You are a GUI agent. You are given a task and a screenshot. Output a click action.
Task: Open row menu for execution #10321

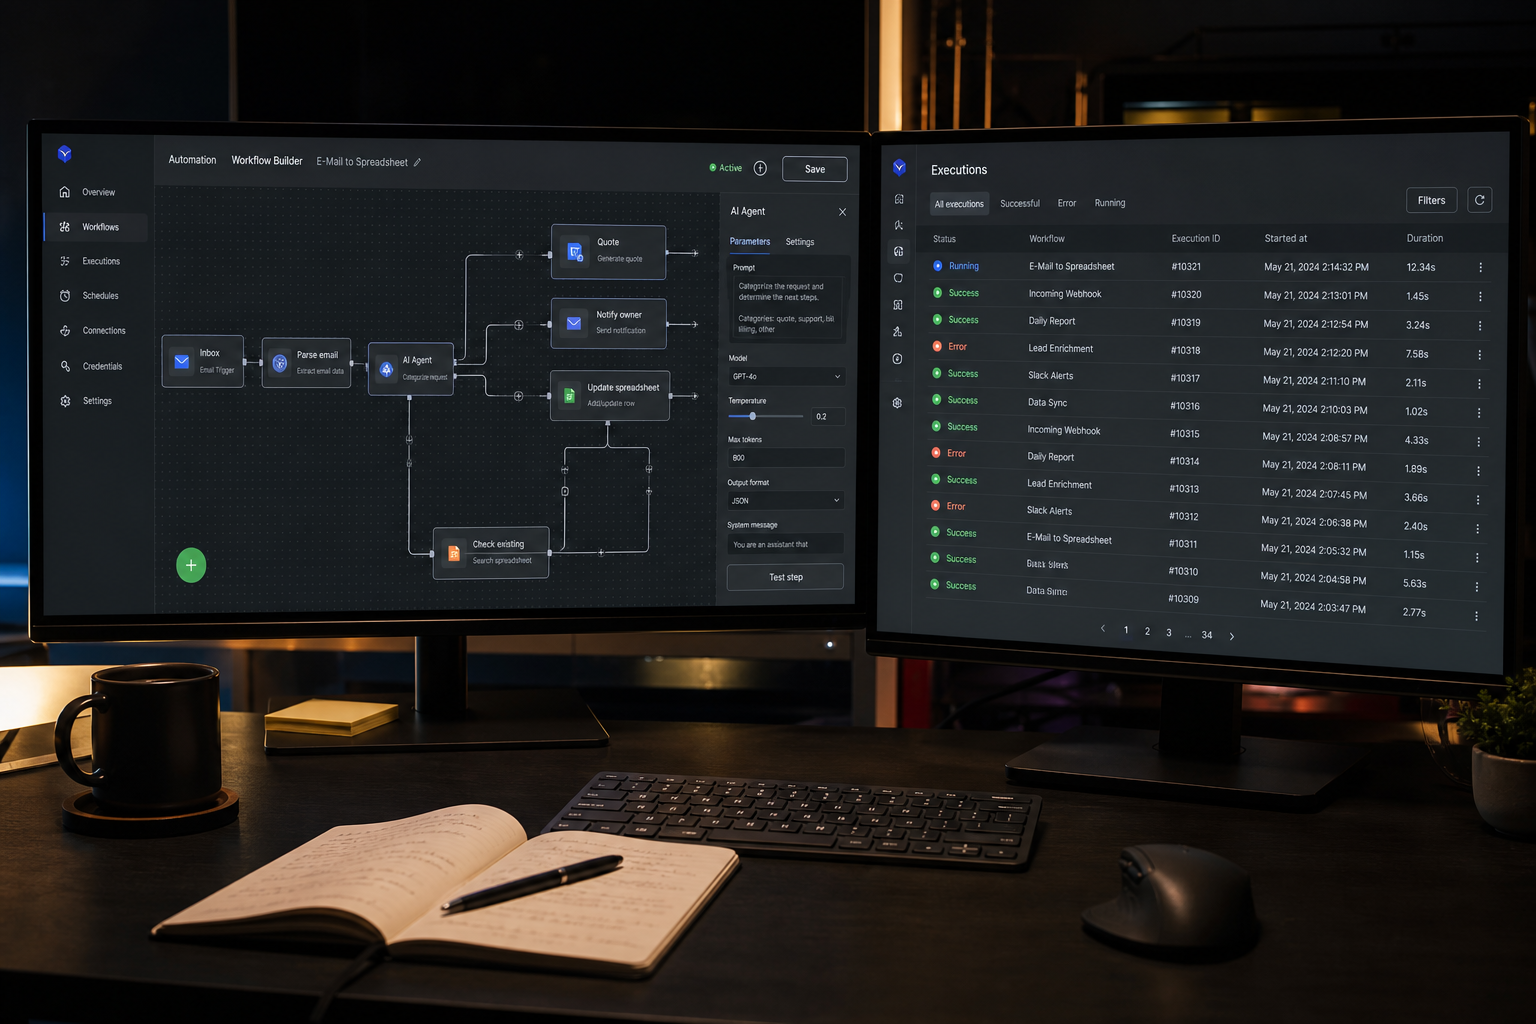1481,267
